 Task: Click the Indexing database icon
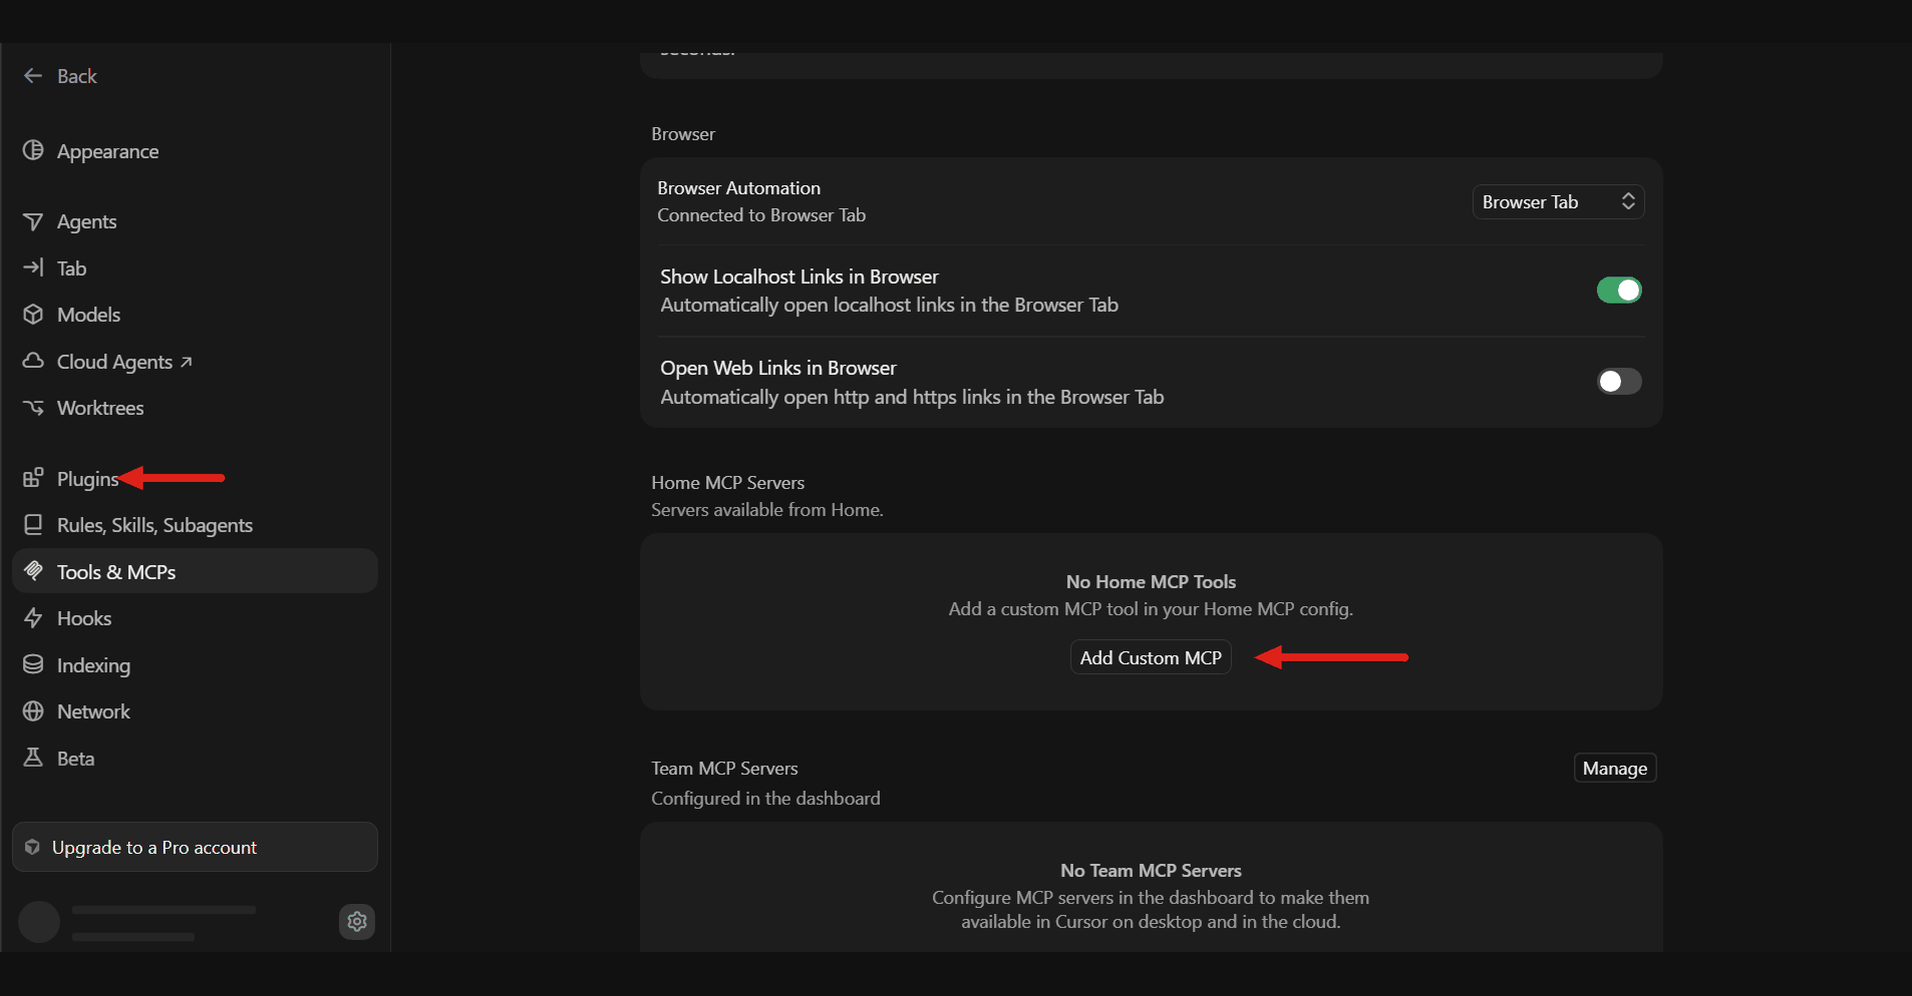[33, 665]
